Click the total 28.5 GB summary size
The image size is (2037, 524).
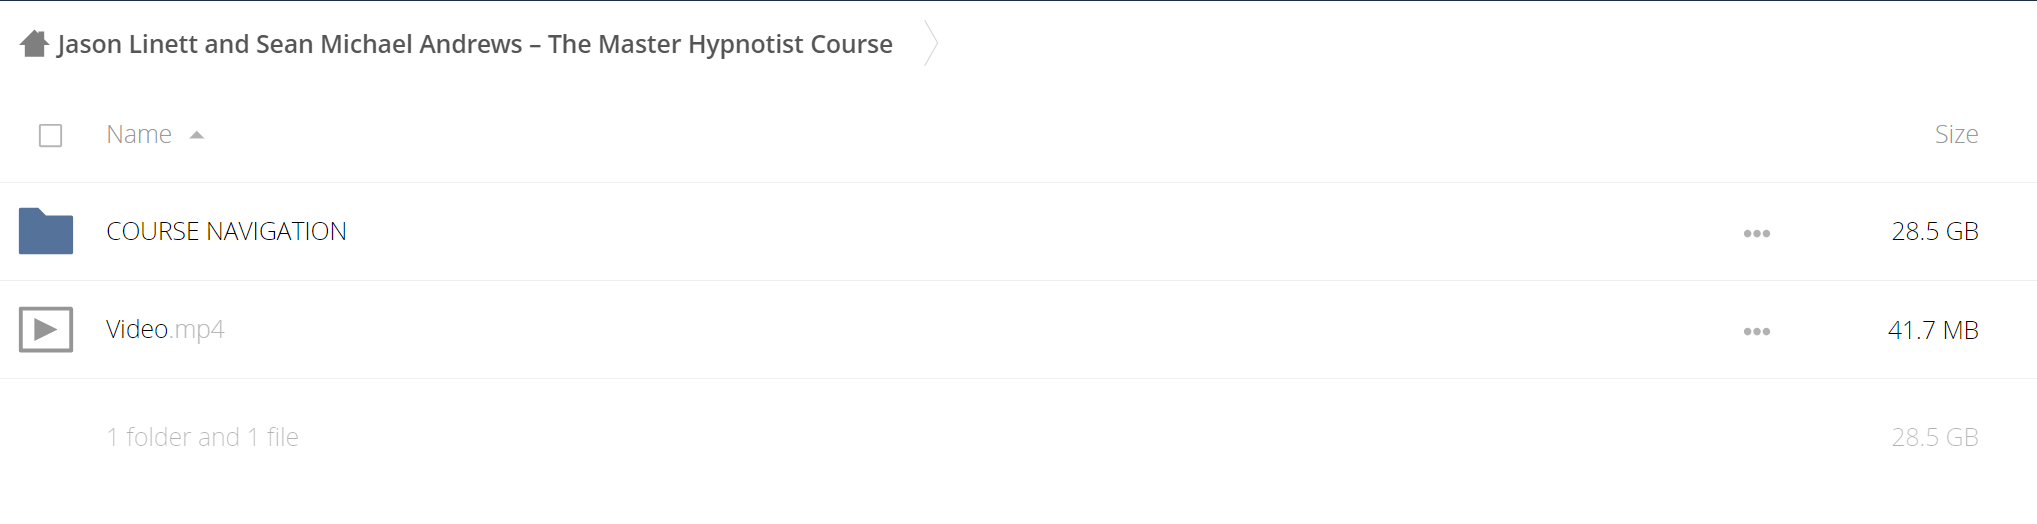[x=1935, y=437]
